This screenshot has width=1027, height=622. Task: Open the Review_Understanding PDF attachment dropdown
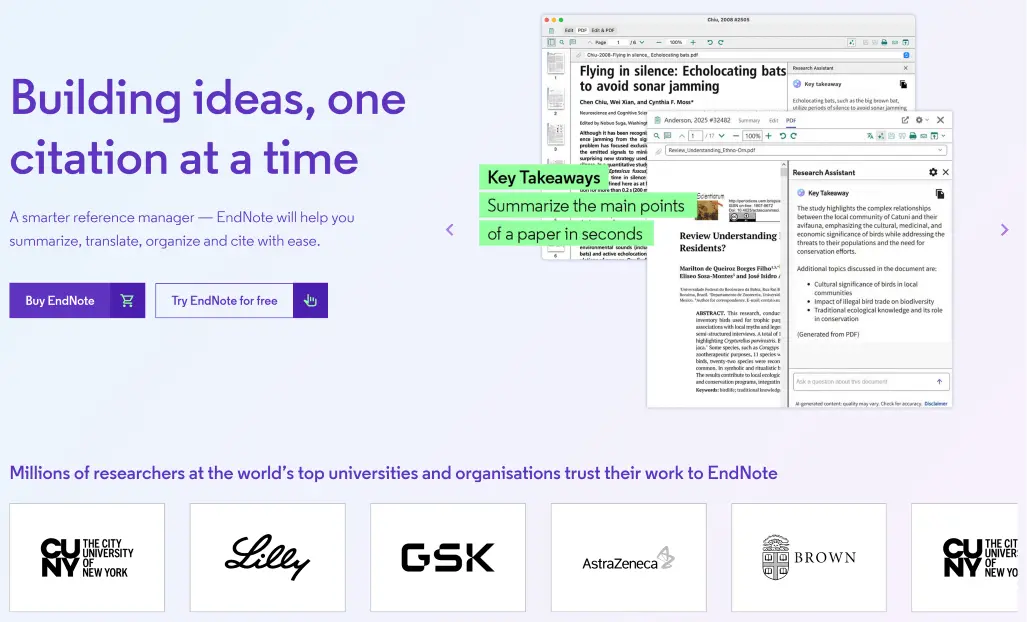point(806,150)
